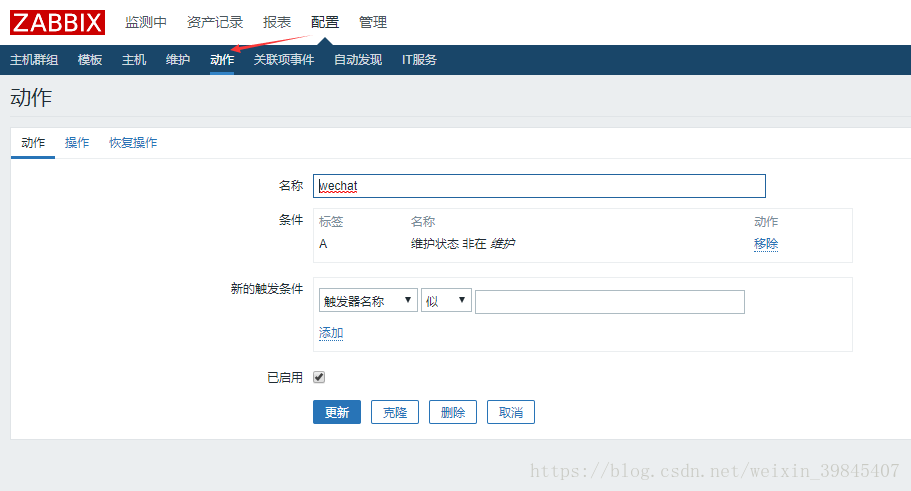
Task: Click 添加 to add the condition
Action: point(331,333)
